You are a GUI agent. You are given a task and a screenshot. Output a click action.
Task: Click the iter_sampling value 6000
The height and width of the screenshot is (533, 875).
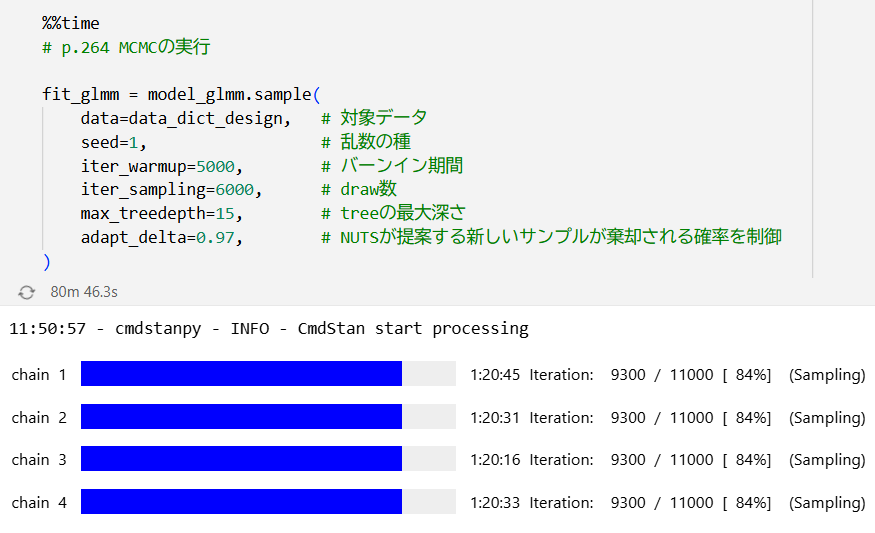click(234, 190)
